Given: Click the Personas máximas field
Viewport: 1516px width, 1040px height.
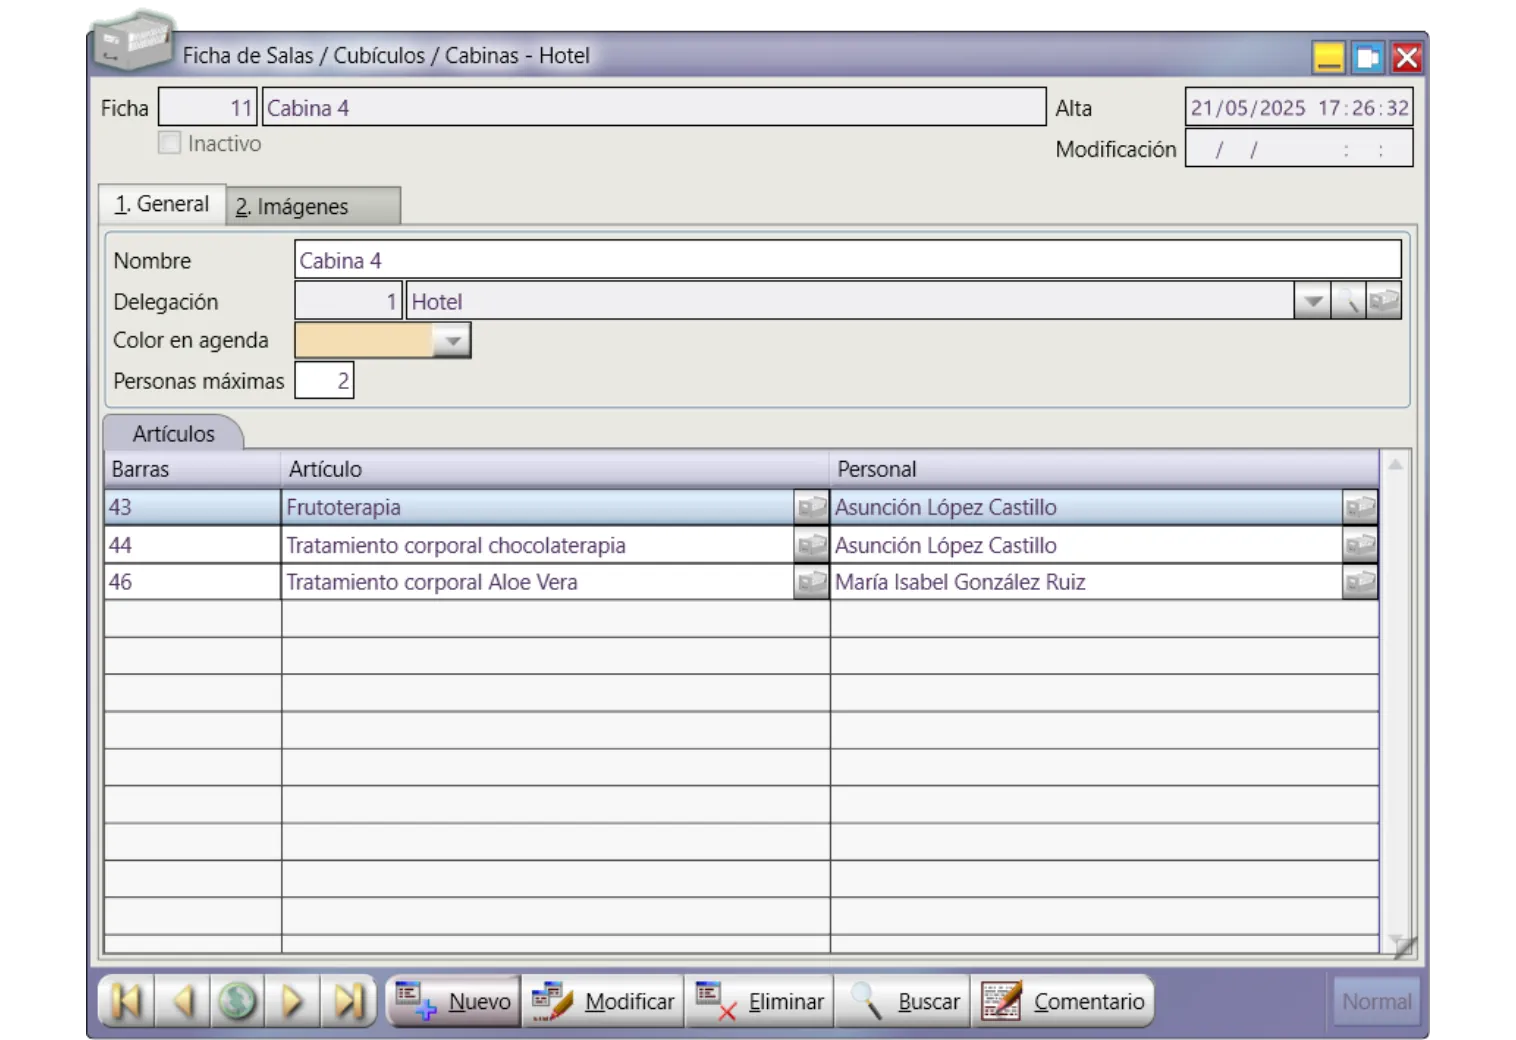Looking at the screenshot, I should [324, 381].
